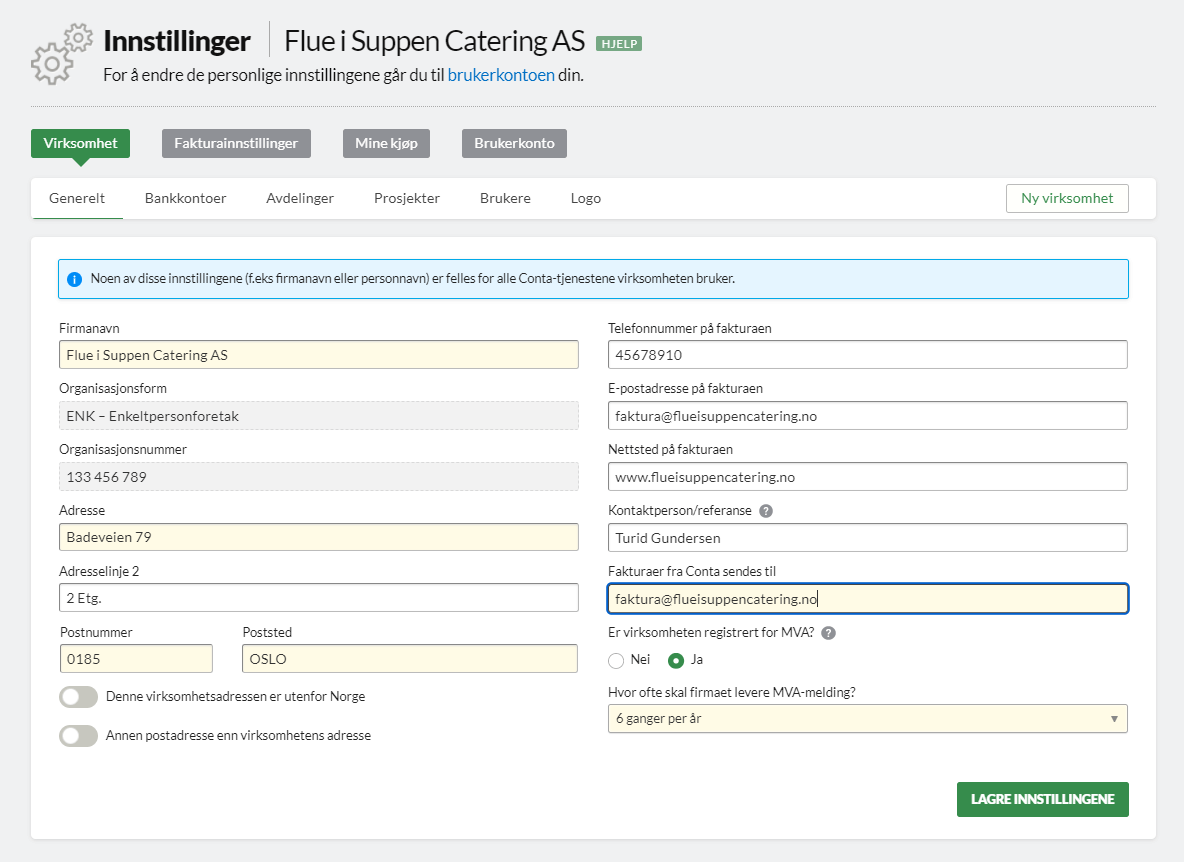Click the info notice text about Conta-tjenestene
The width and height of the screenshot is (1184, 862).
pyautogui.click(x=412, y=279)
